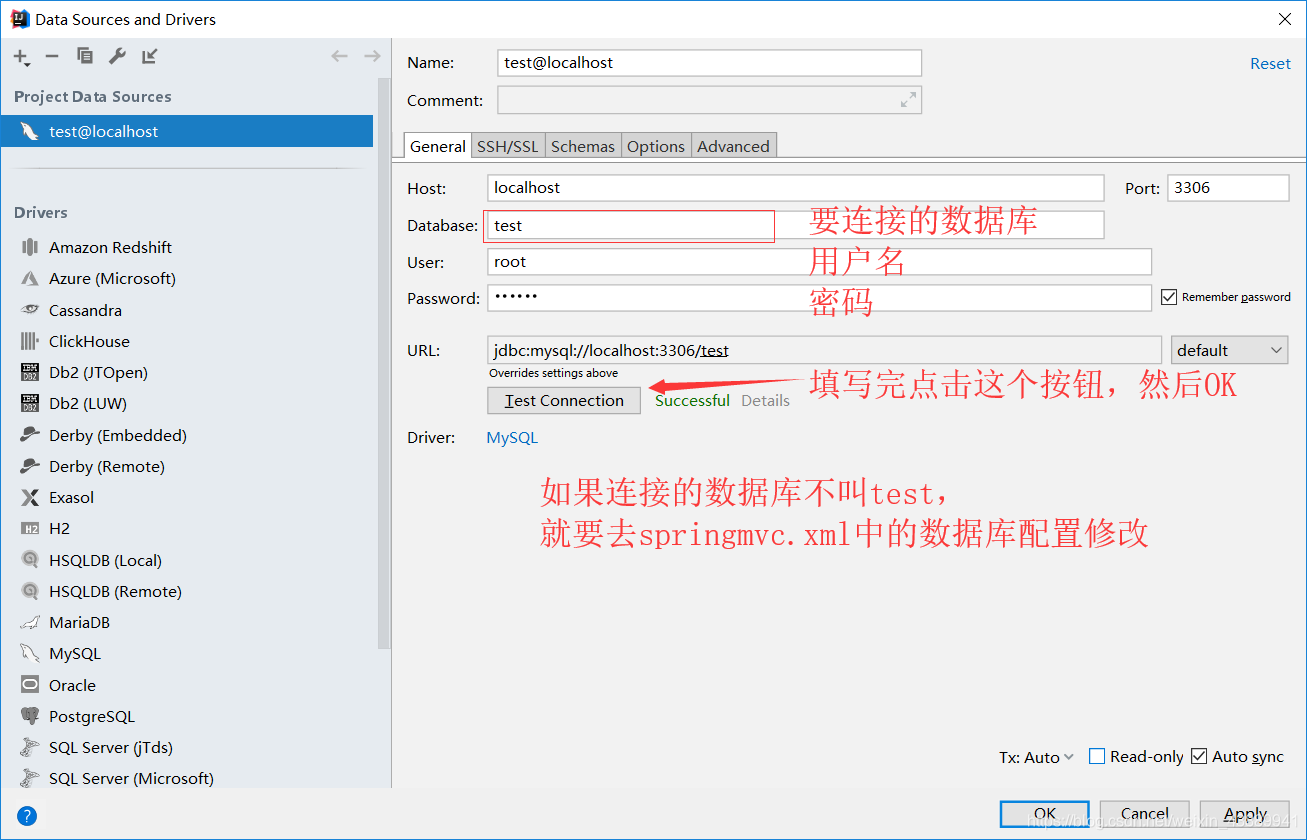The height and width of the screenshot is (840, 1307).
Task: Click the MySQL driver link
Action: pos(512,437)
